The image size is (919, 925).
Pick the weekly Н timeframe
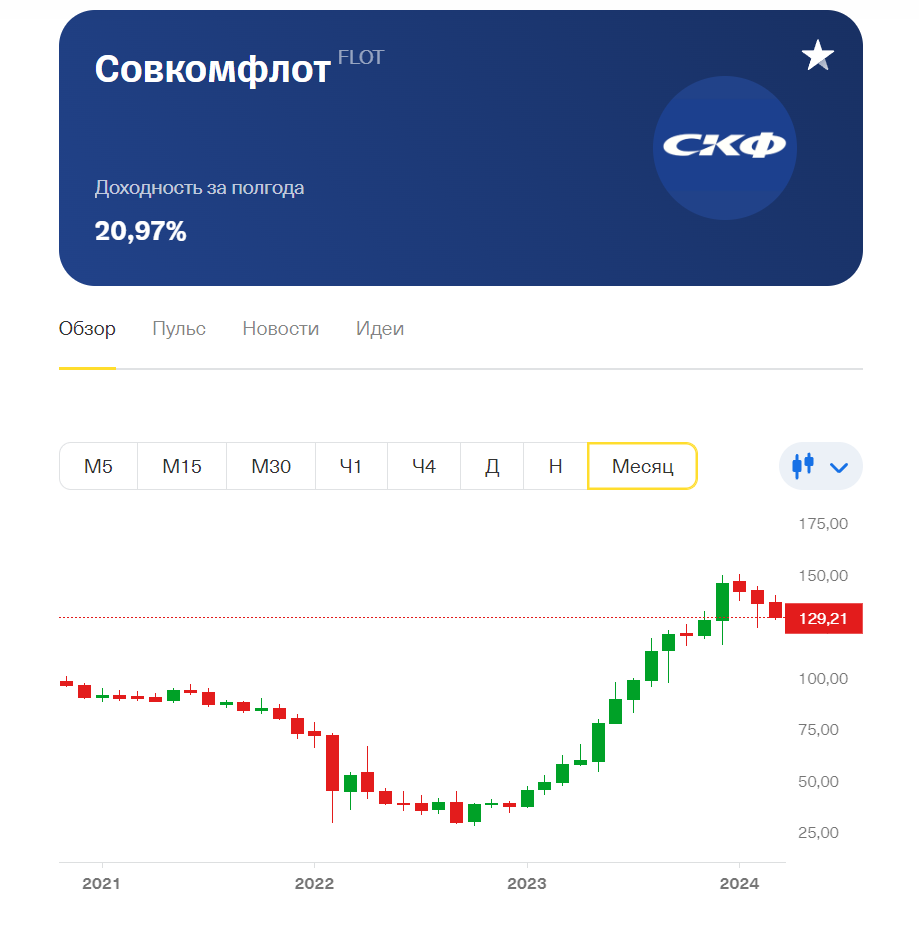555,466
